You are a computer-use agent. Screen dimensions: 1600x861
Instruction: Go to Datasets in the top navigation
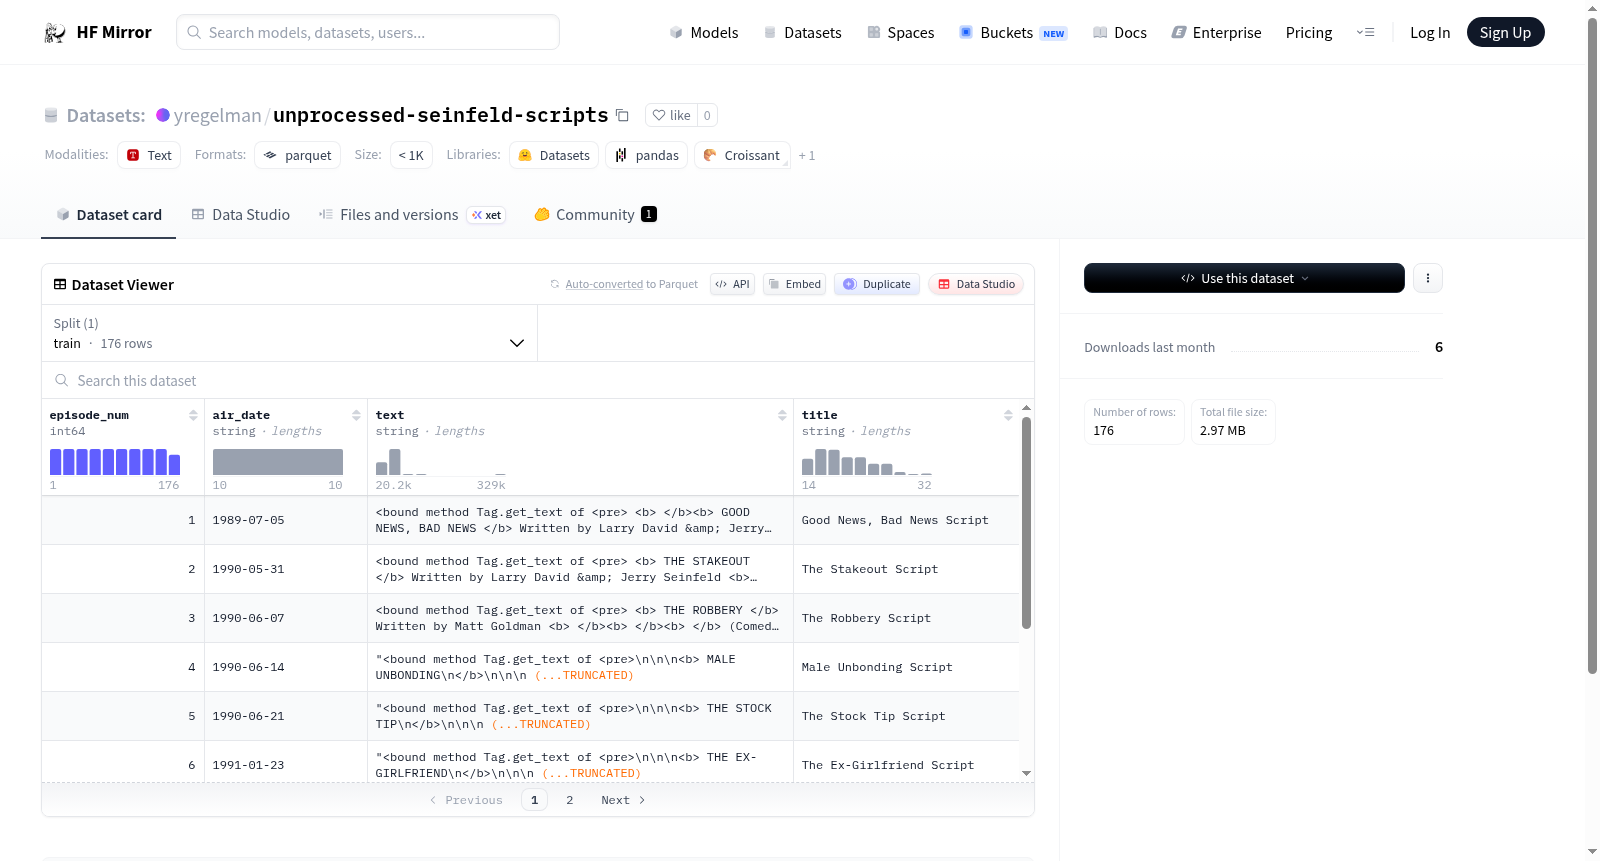click(x=802, y=33)
